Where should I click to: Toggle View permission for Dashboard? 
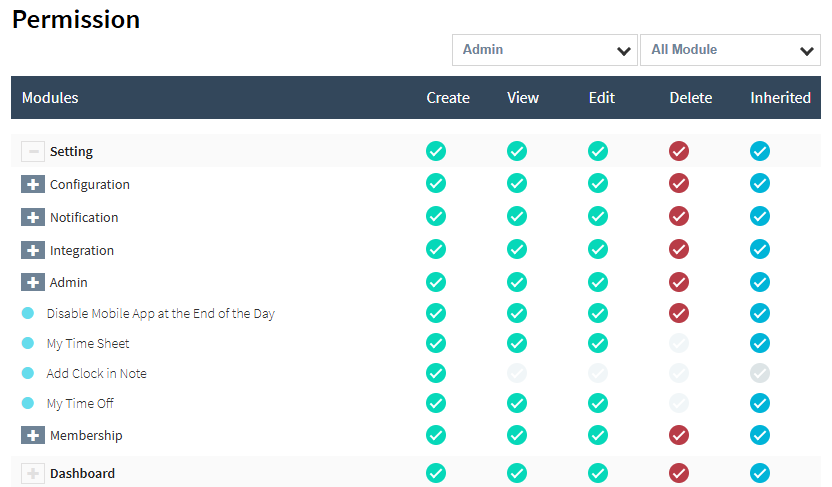point(517,473)
